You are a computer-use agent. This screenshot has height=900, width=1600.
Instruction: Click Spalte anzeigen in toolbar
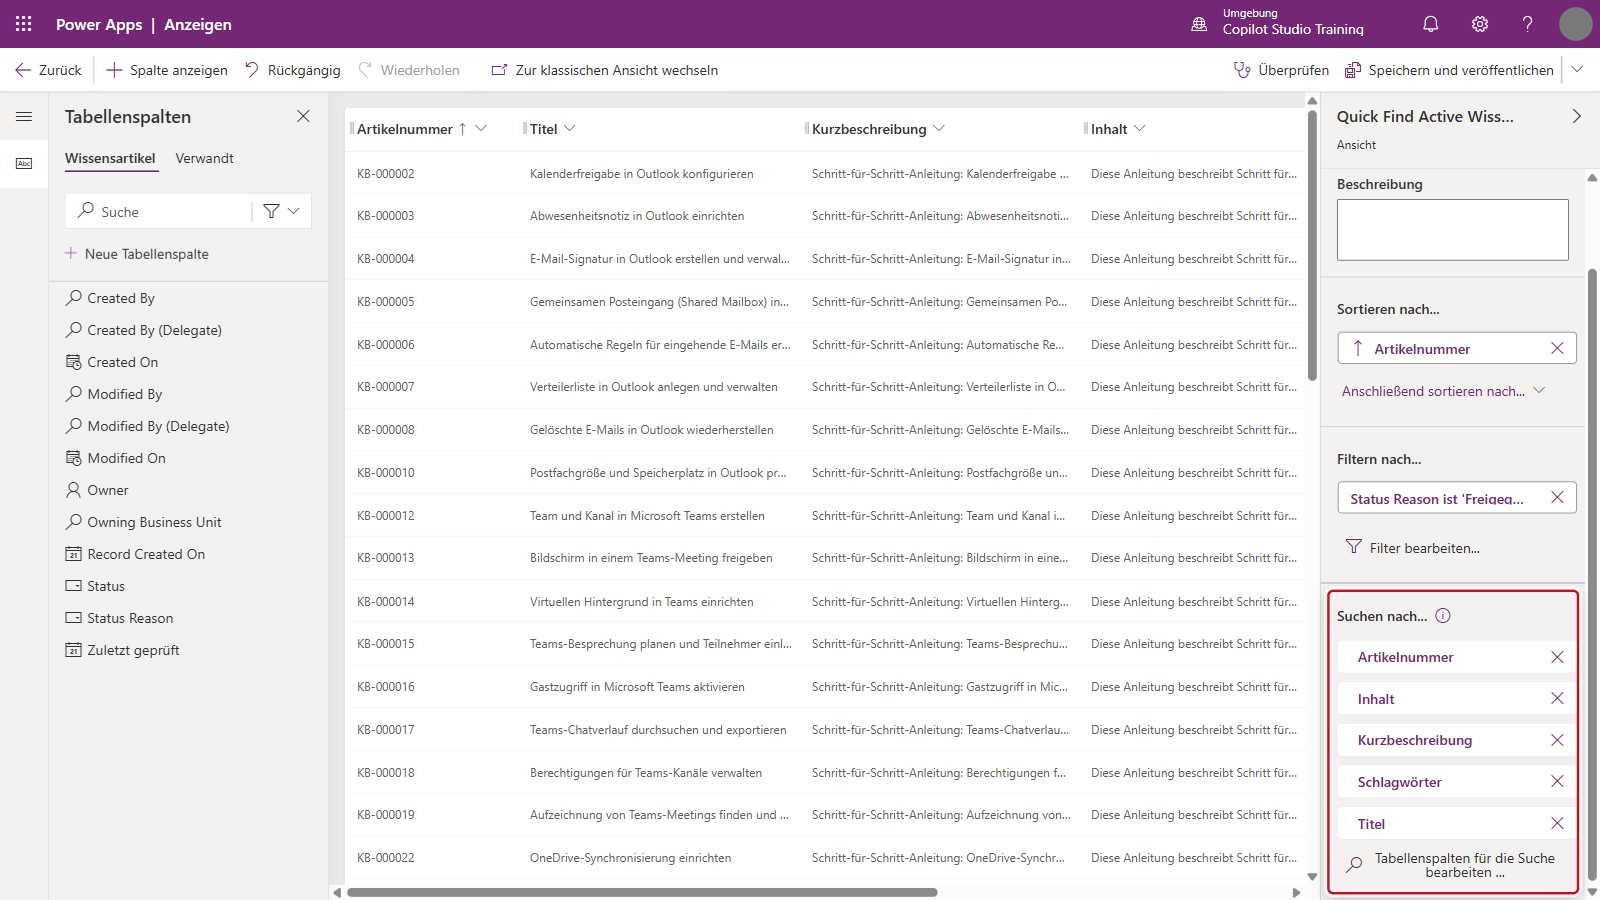tap(167, 70)
